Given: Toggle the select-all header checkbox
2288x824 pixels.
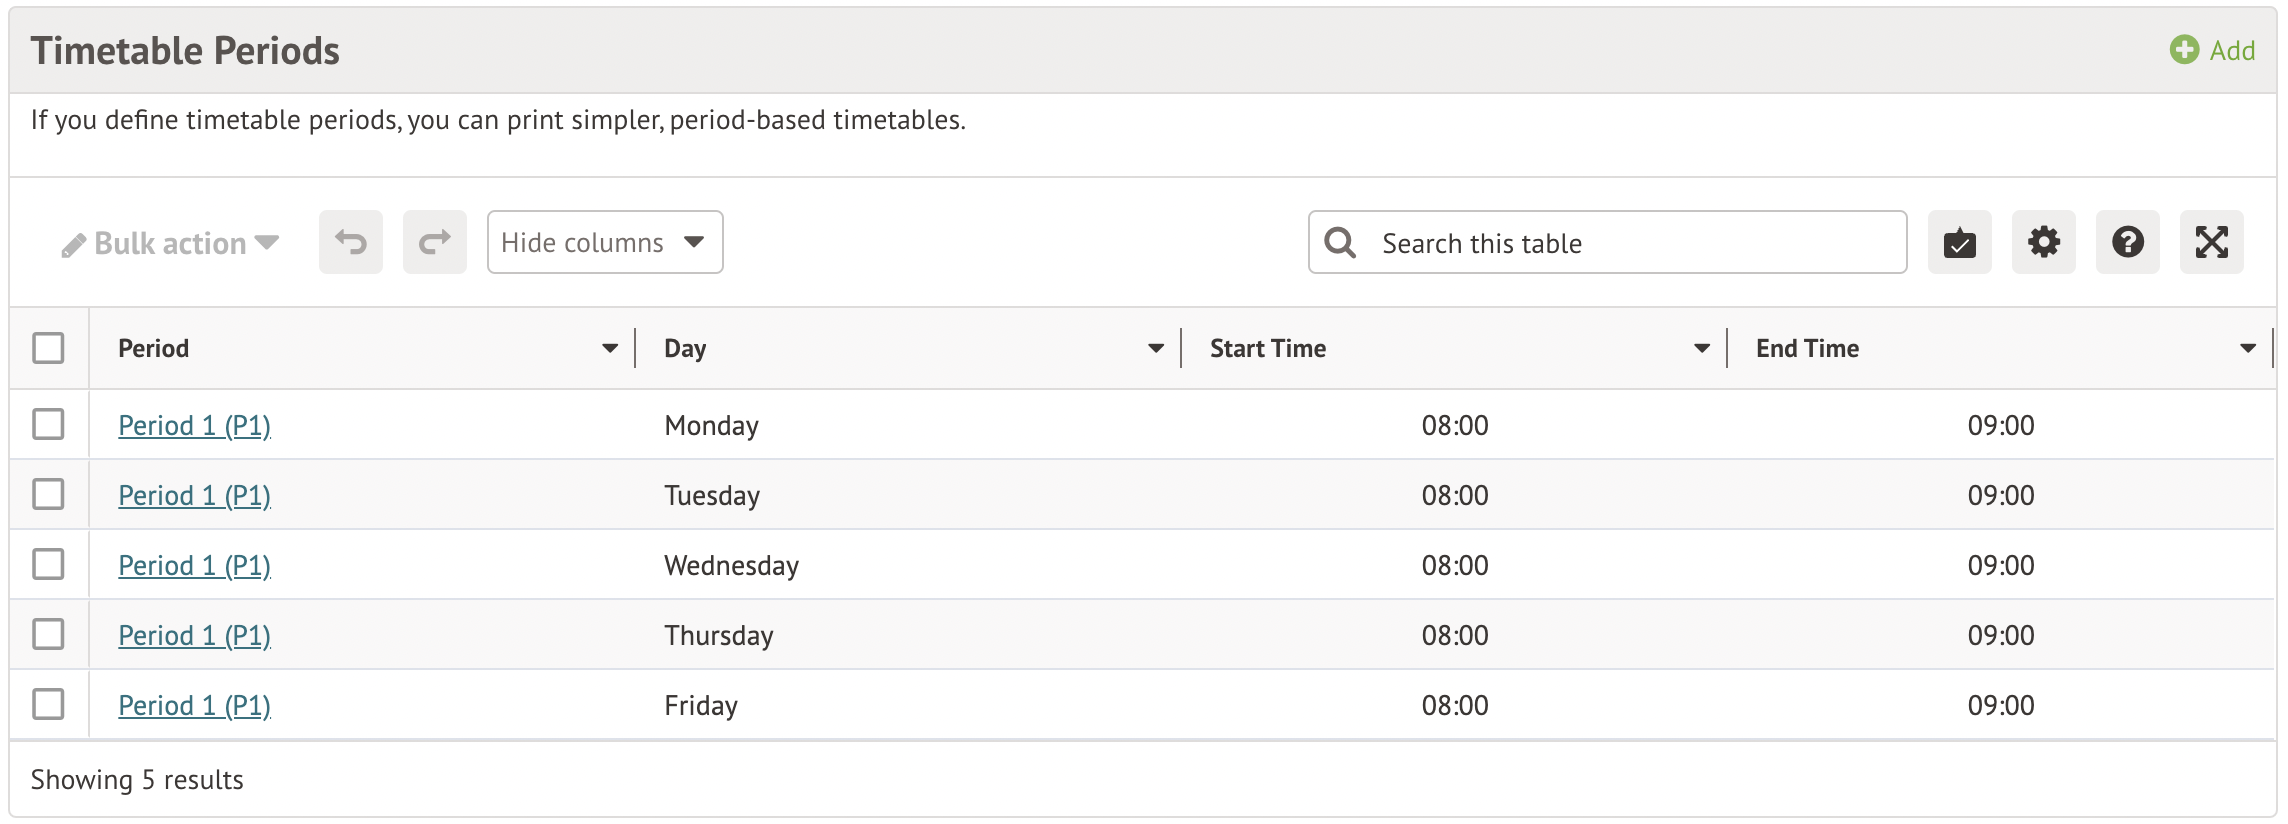Looking at the screenshot, I should [48, 348].
